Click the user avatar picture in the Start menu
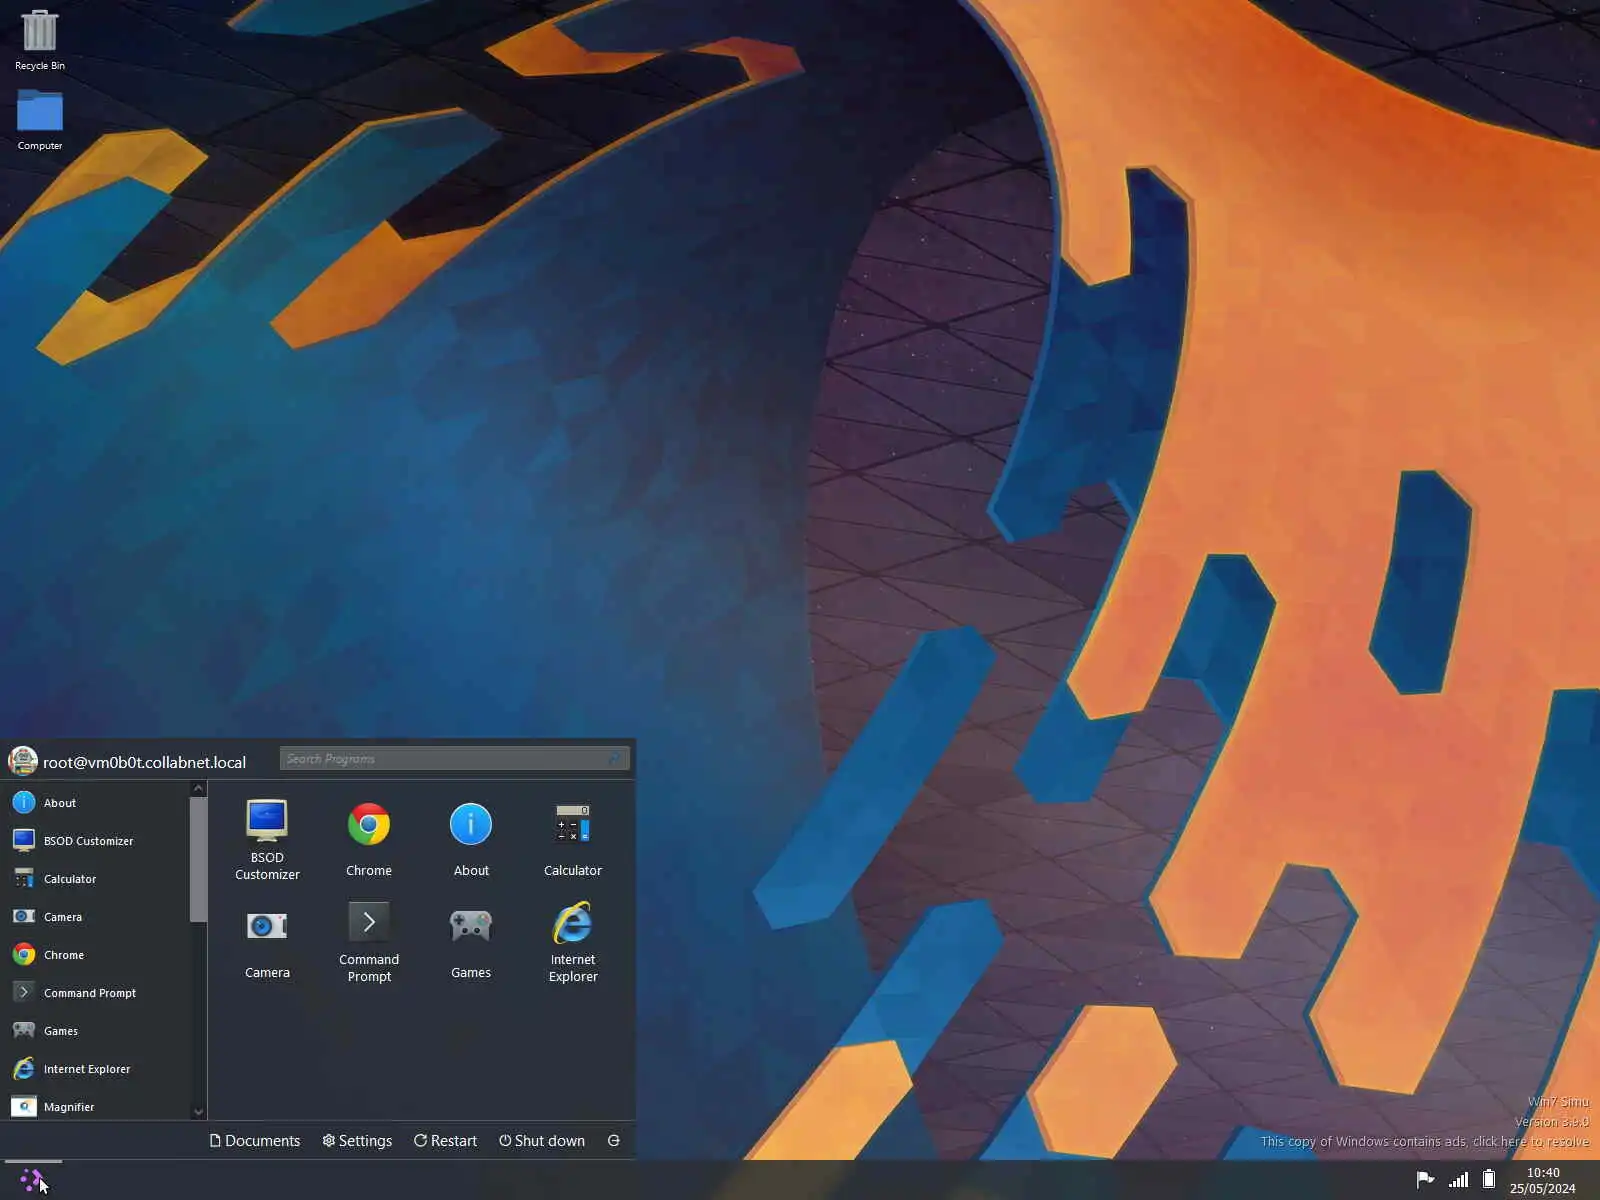The height and width of the screenshot is (1200, 1600). point(23,761)
